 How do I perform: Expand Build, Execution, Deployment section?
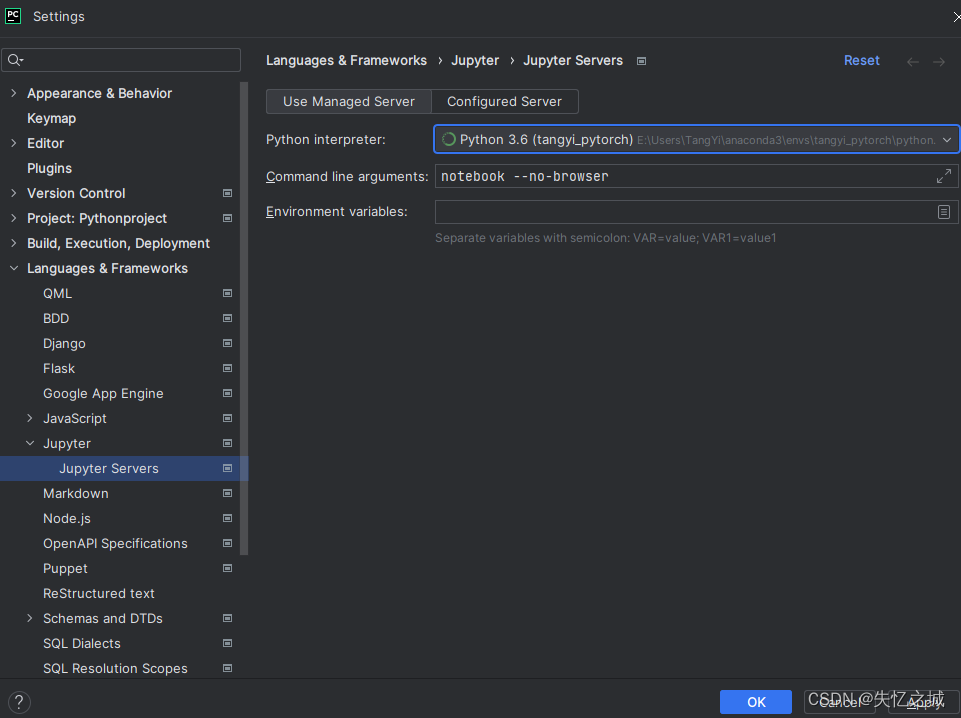pos(14,243)
